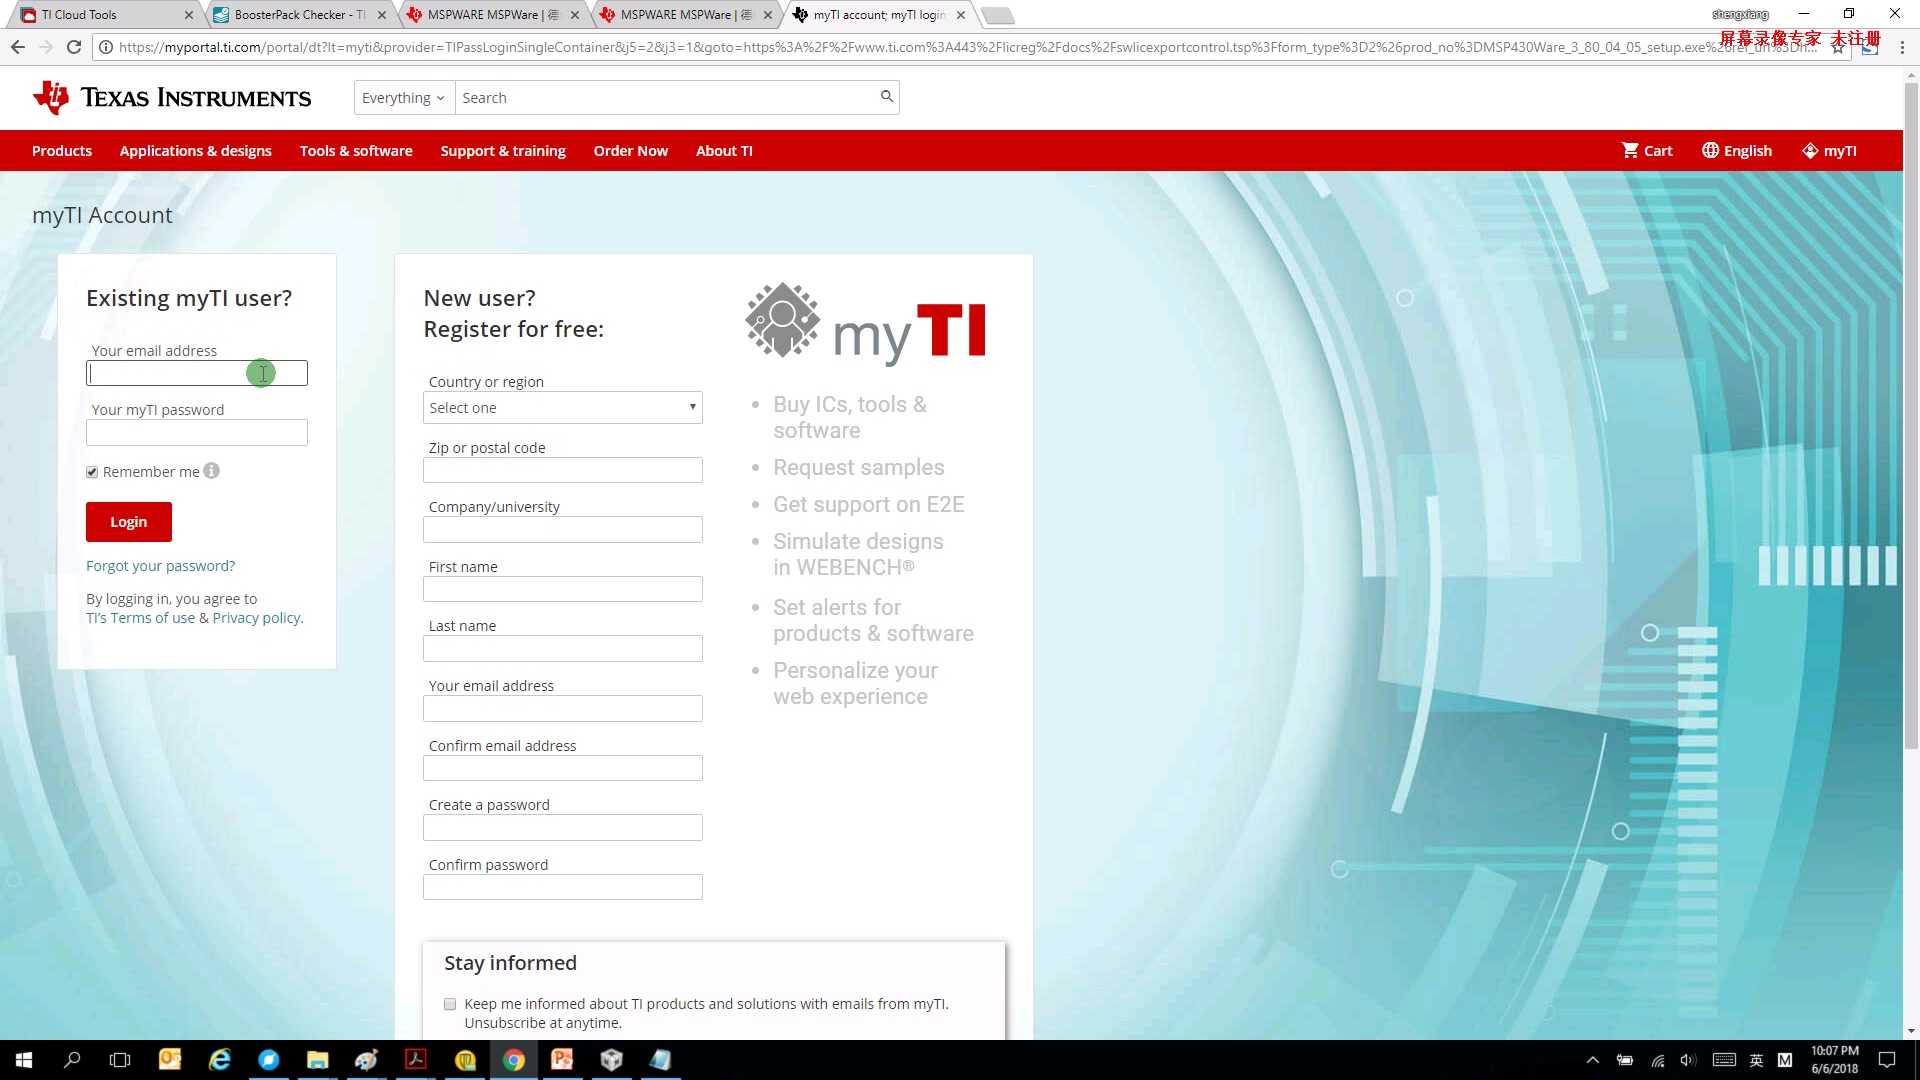Viewport: 1920px width, 1080px height.
Task: Open the myTI account menu
Action: 1829,150
